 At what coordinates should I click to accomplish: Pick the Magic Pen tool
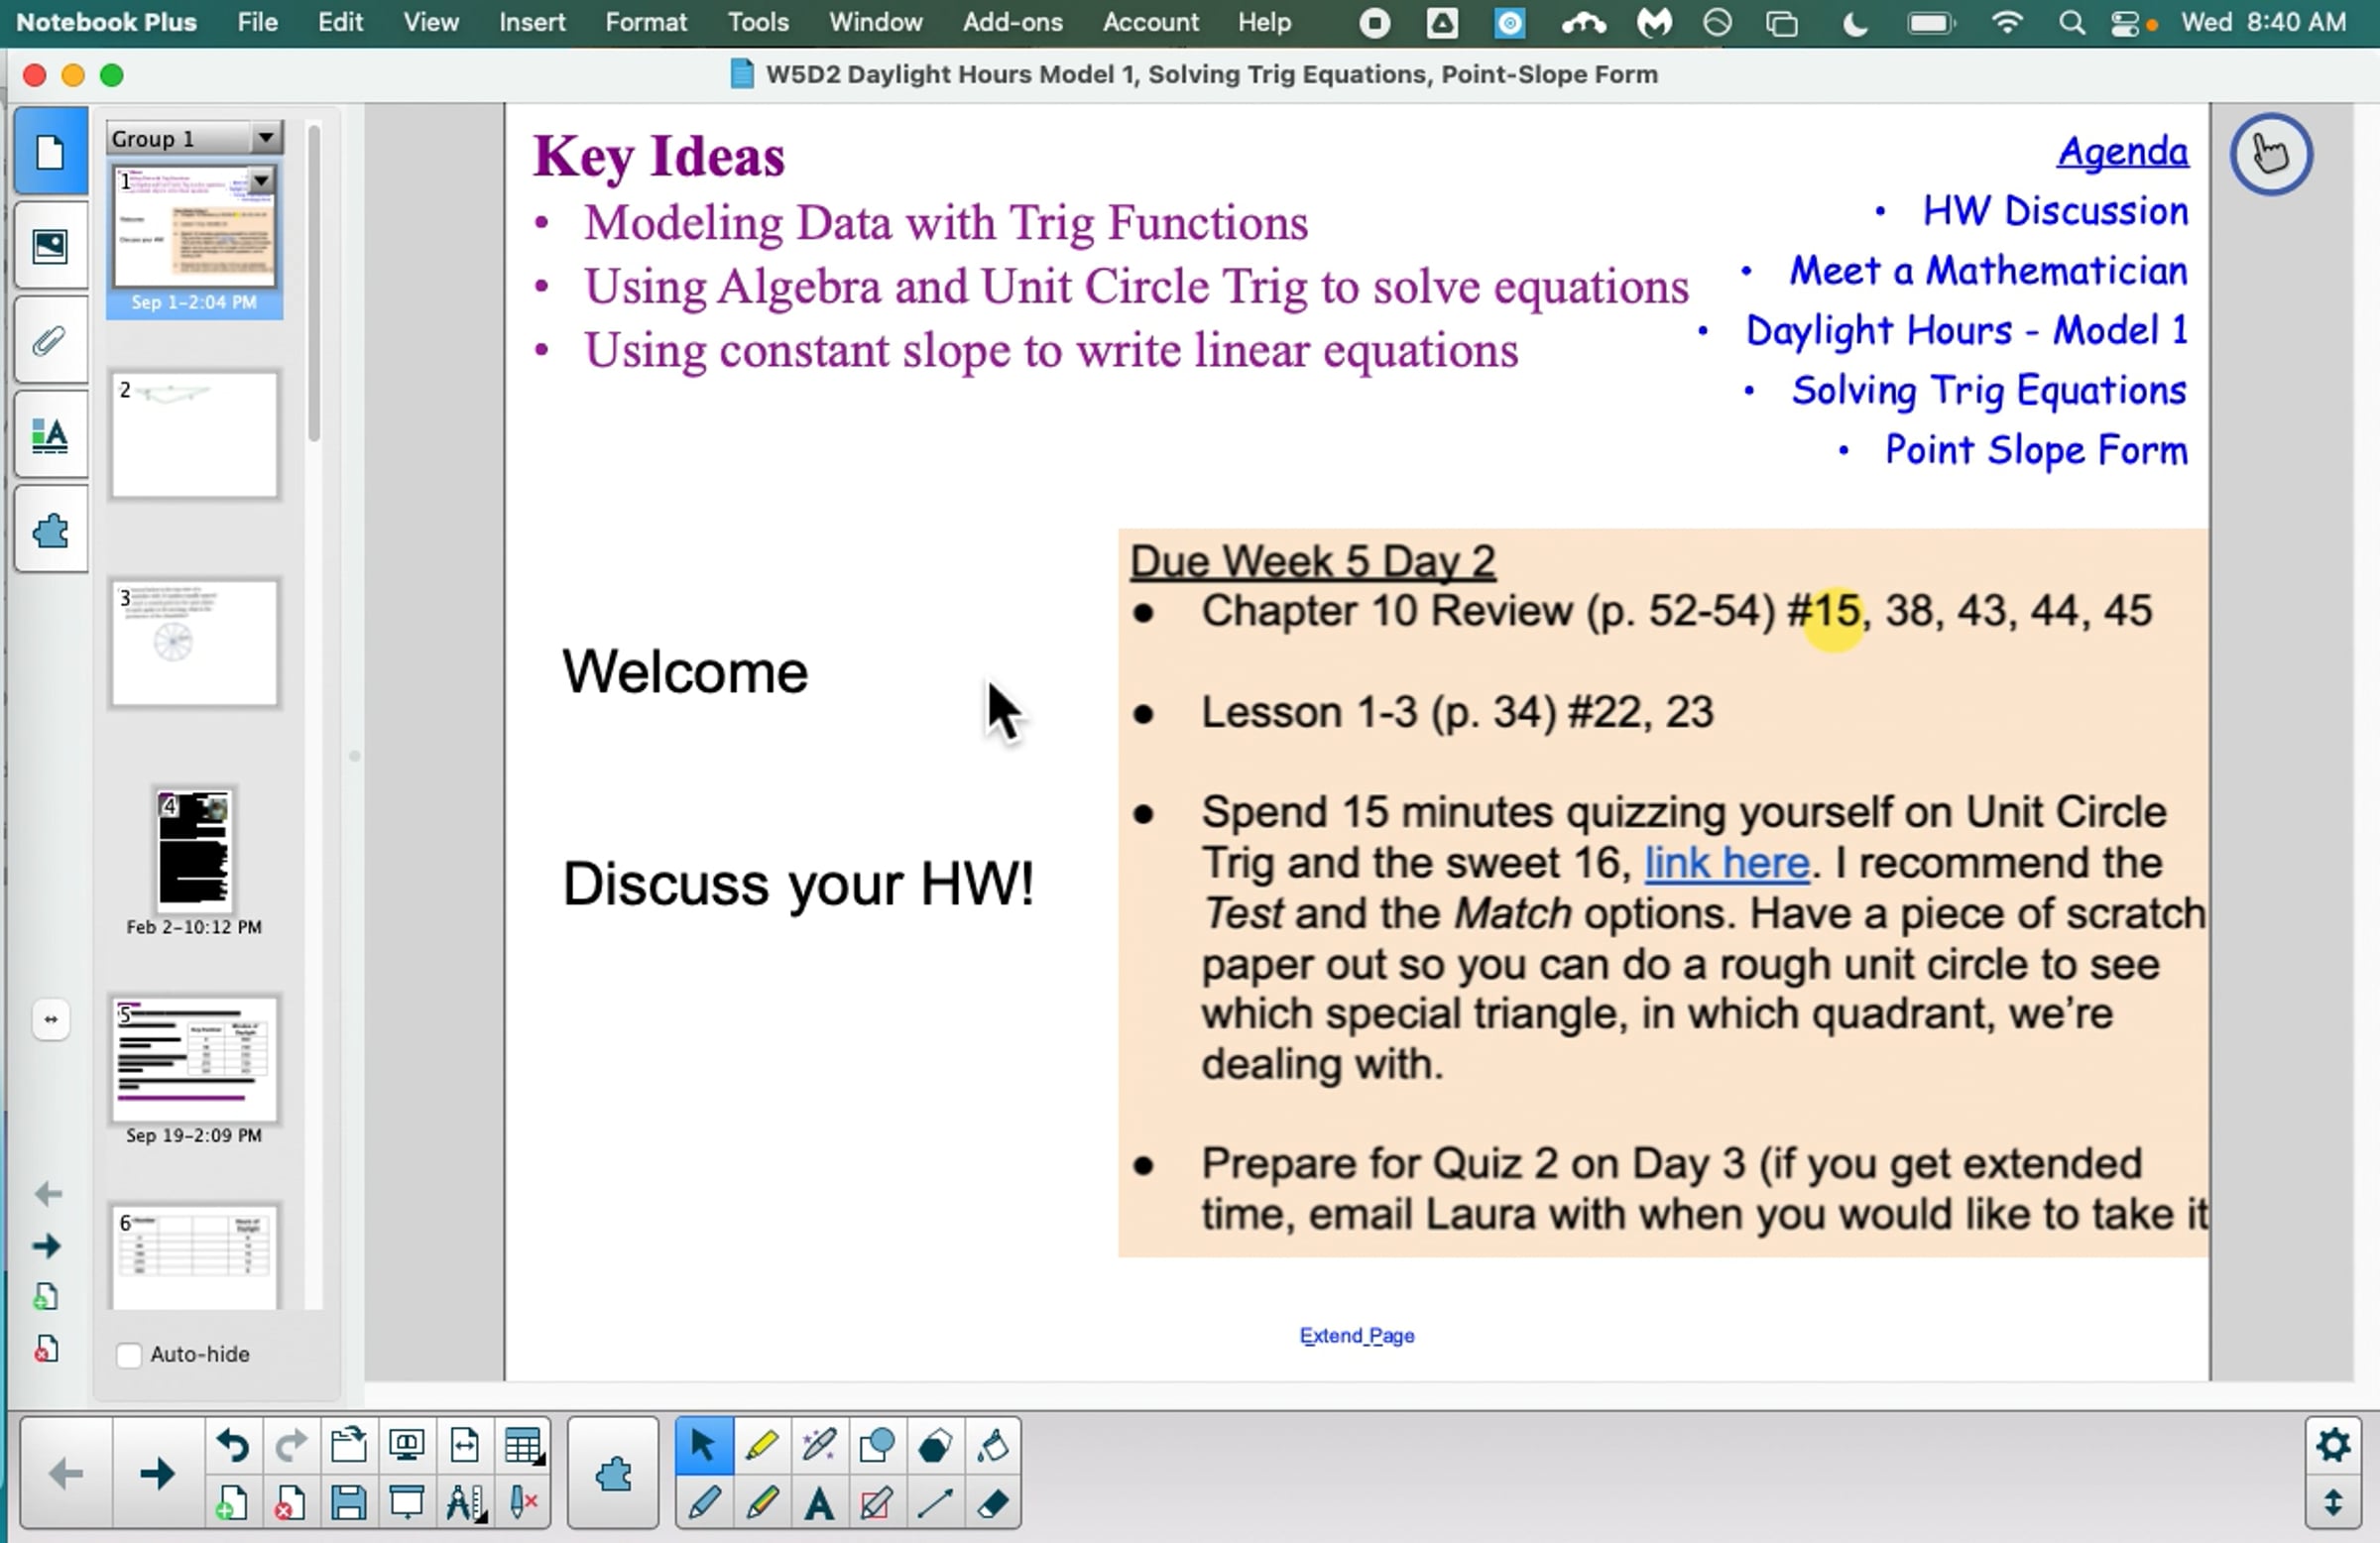pyautogui.click(x=819, y=1445)
